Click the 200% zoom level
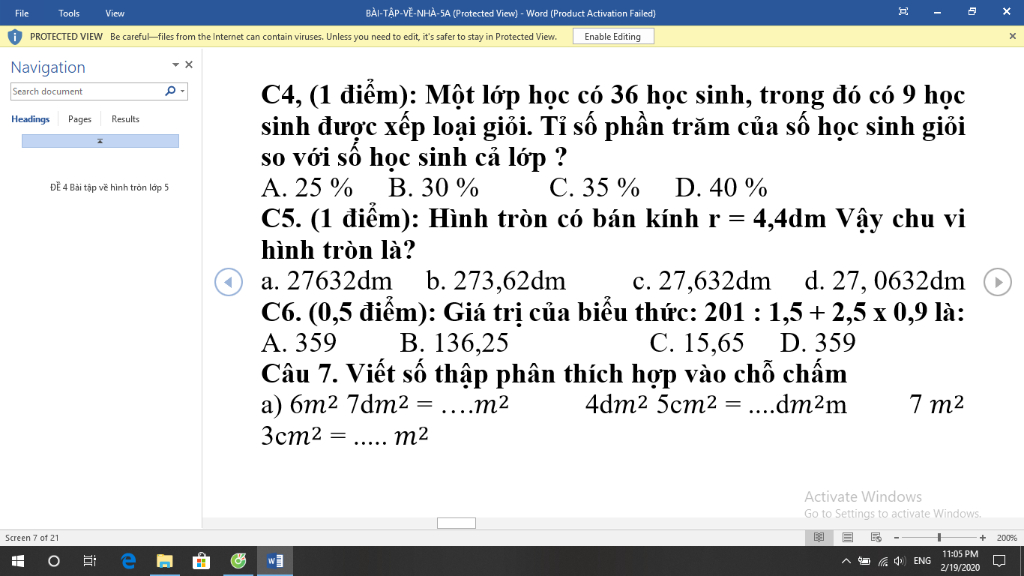The height and width of the screenshot is (576, 1024). tap(1006, 537)
